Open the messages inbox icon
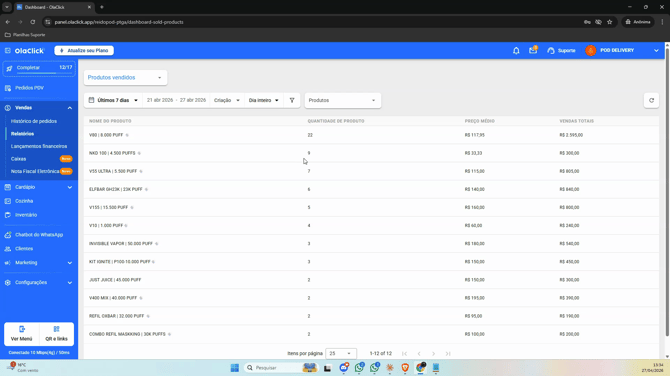The image size is (670, 376). 533,50
